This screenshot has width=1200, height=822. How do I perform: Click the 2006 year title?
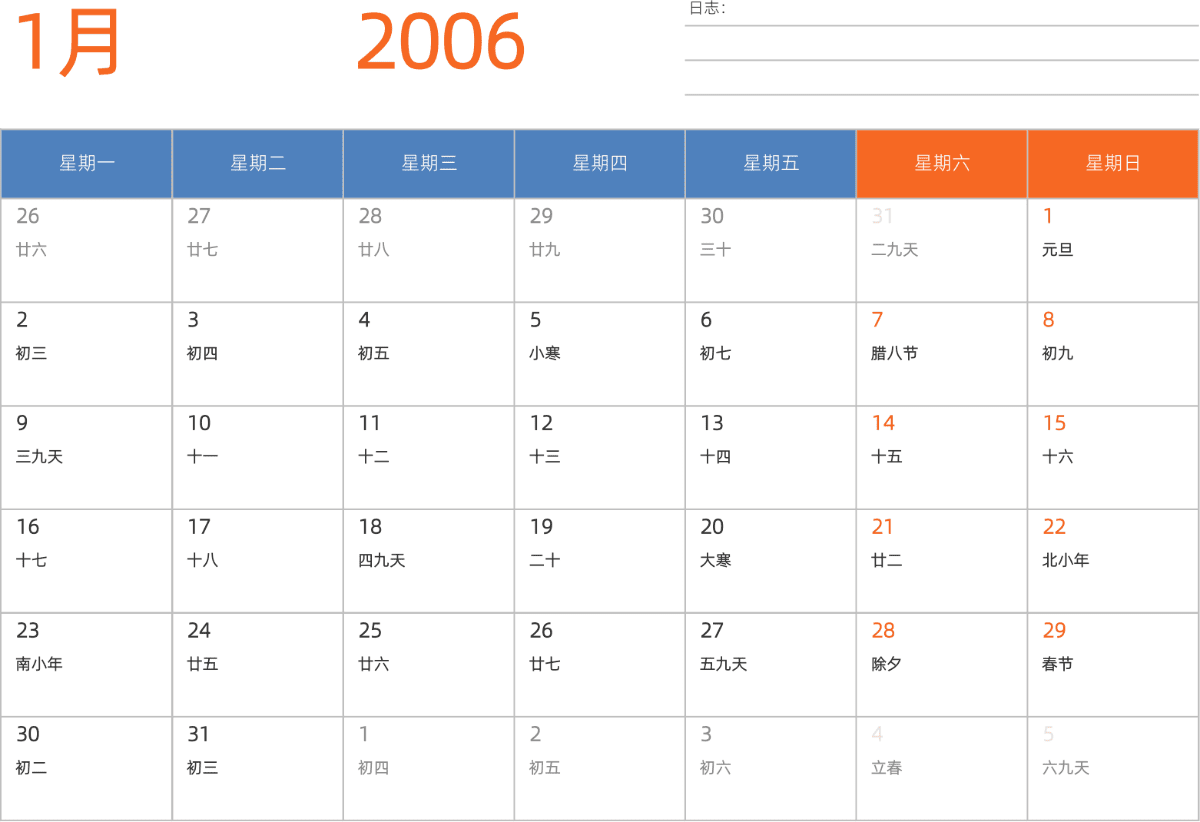click(441, 43)
